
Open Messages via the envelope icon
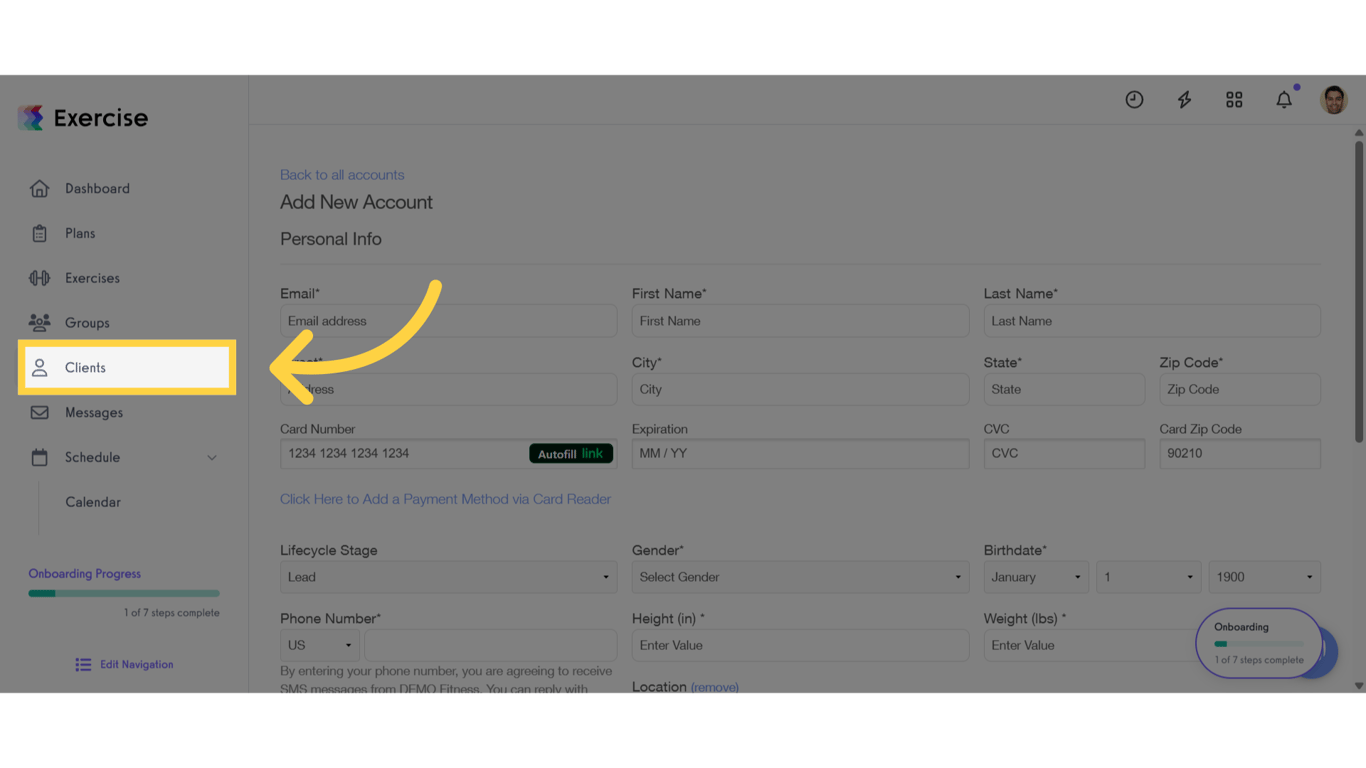click(39, 412)
